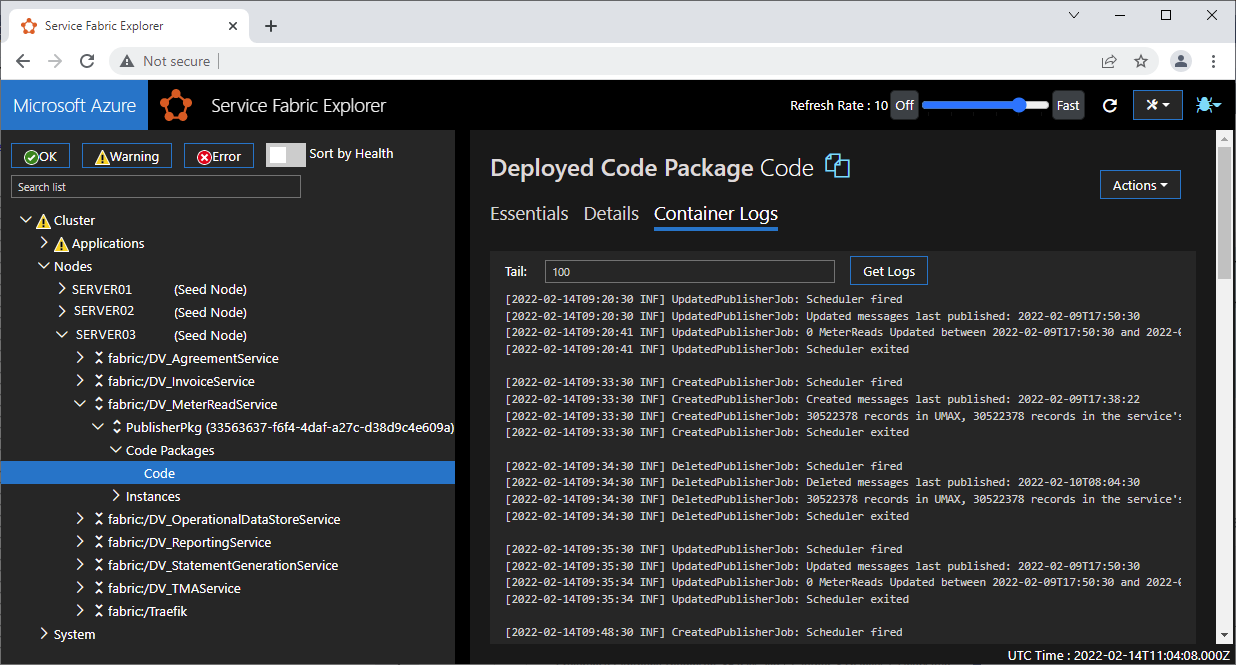
Task: Expand the fabric:/DV_ReportingService node
Action: (80, 541)
